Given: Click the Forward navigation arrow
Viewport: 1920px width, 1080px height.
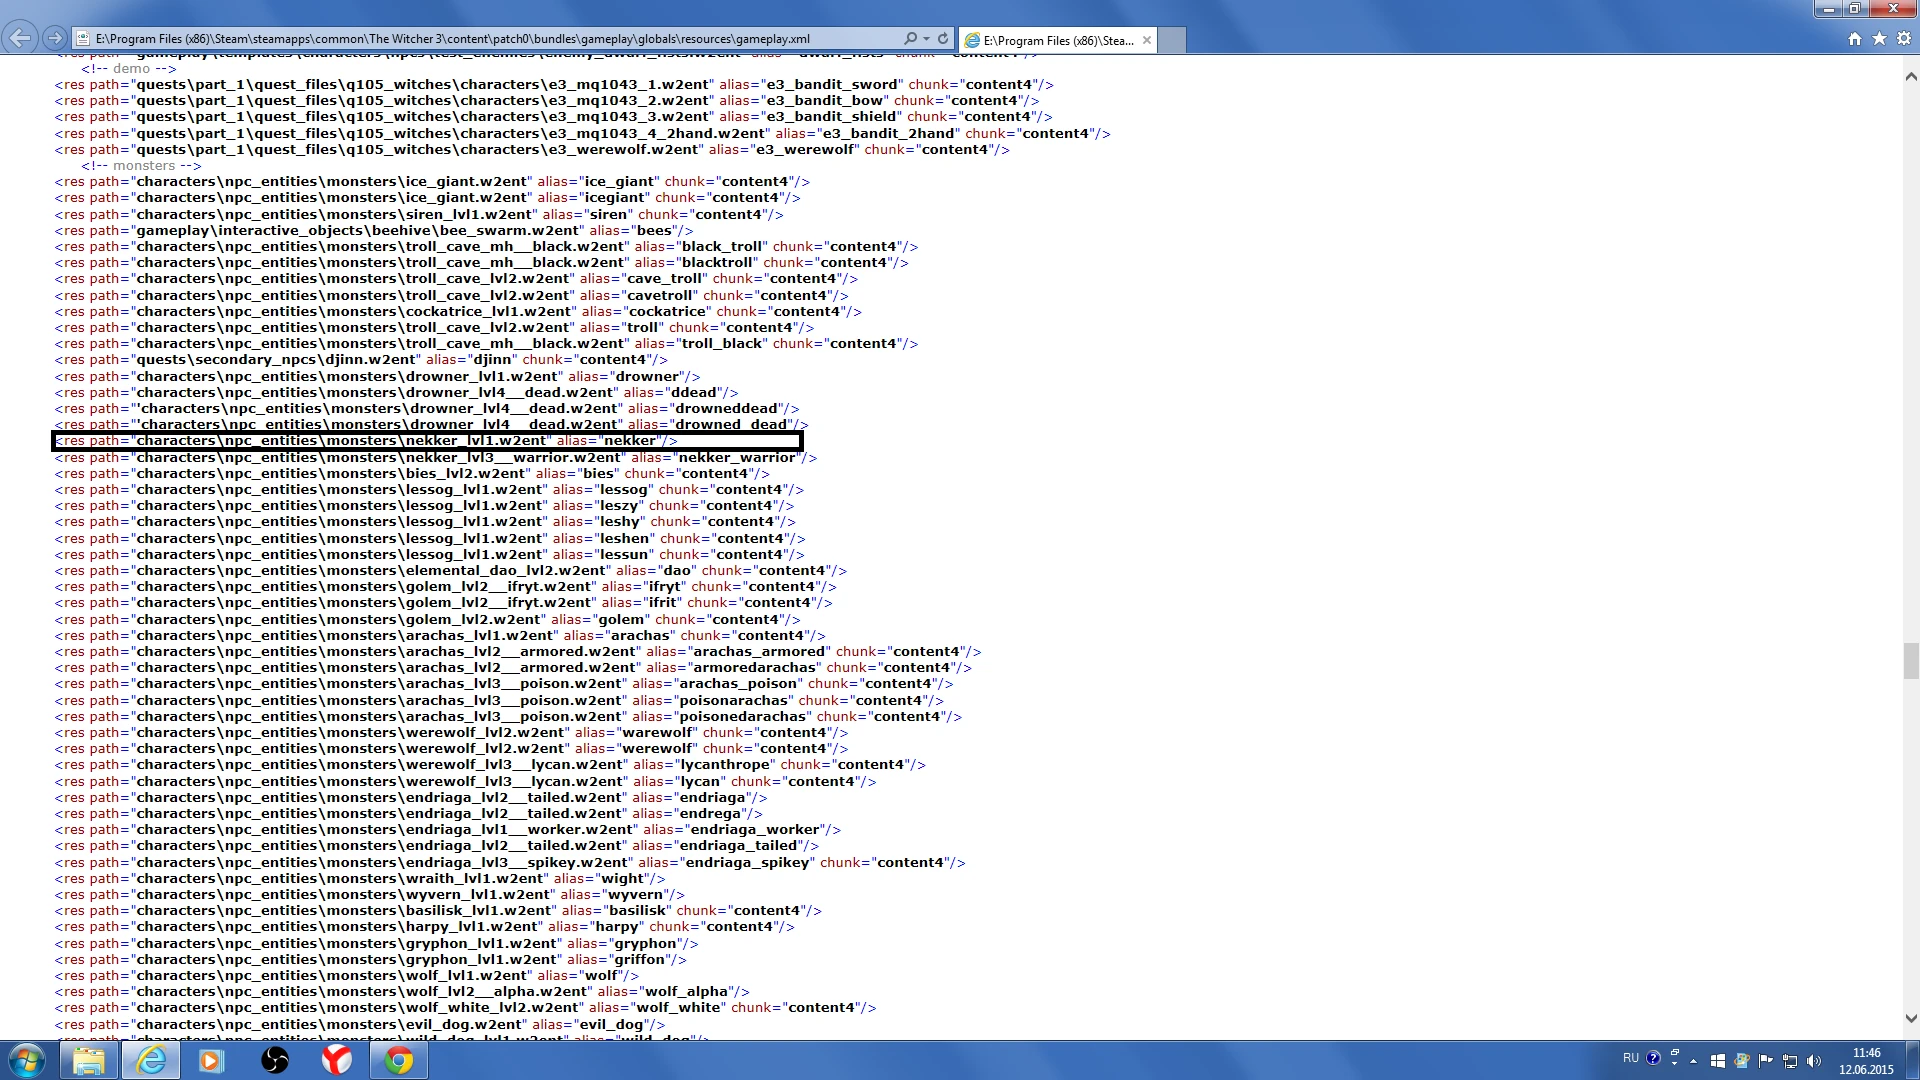Looking at the screenshot, I should point(55,39).
